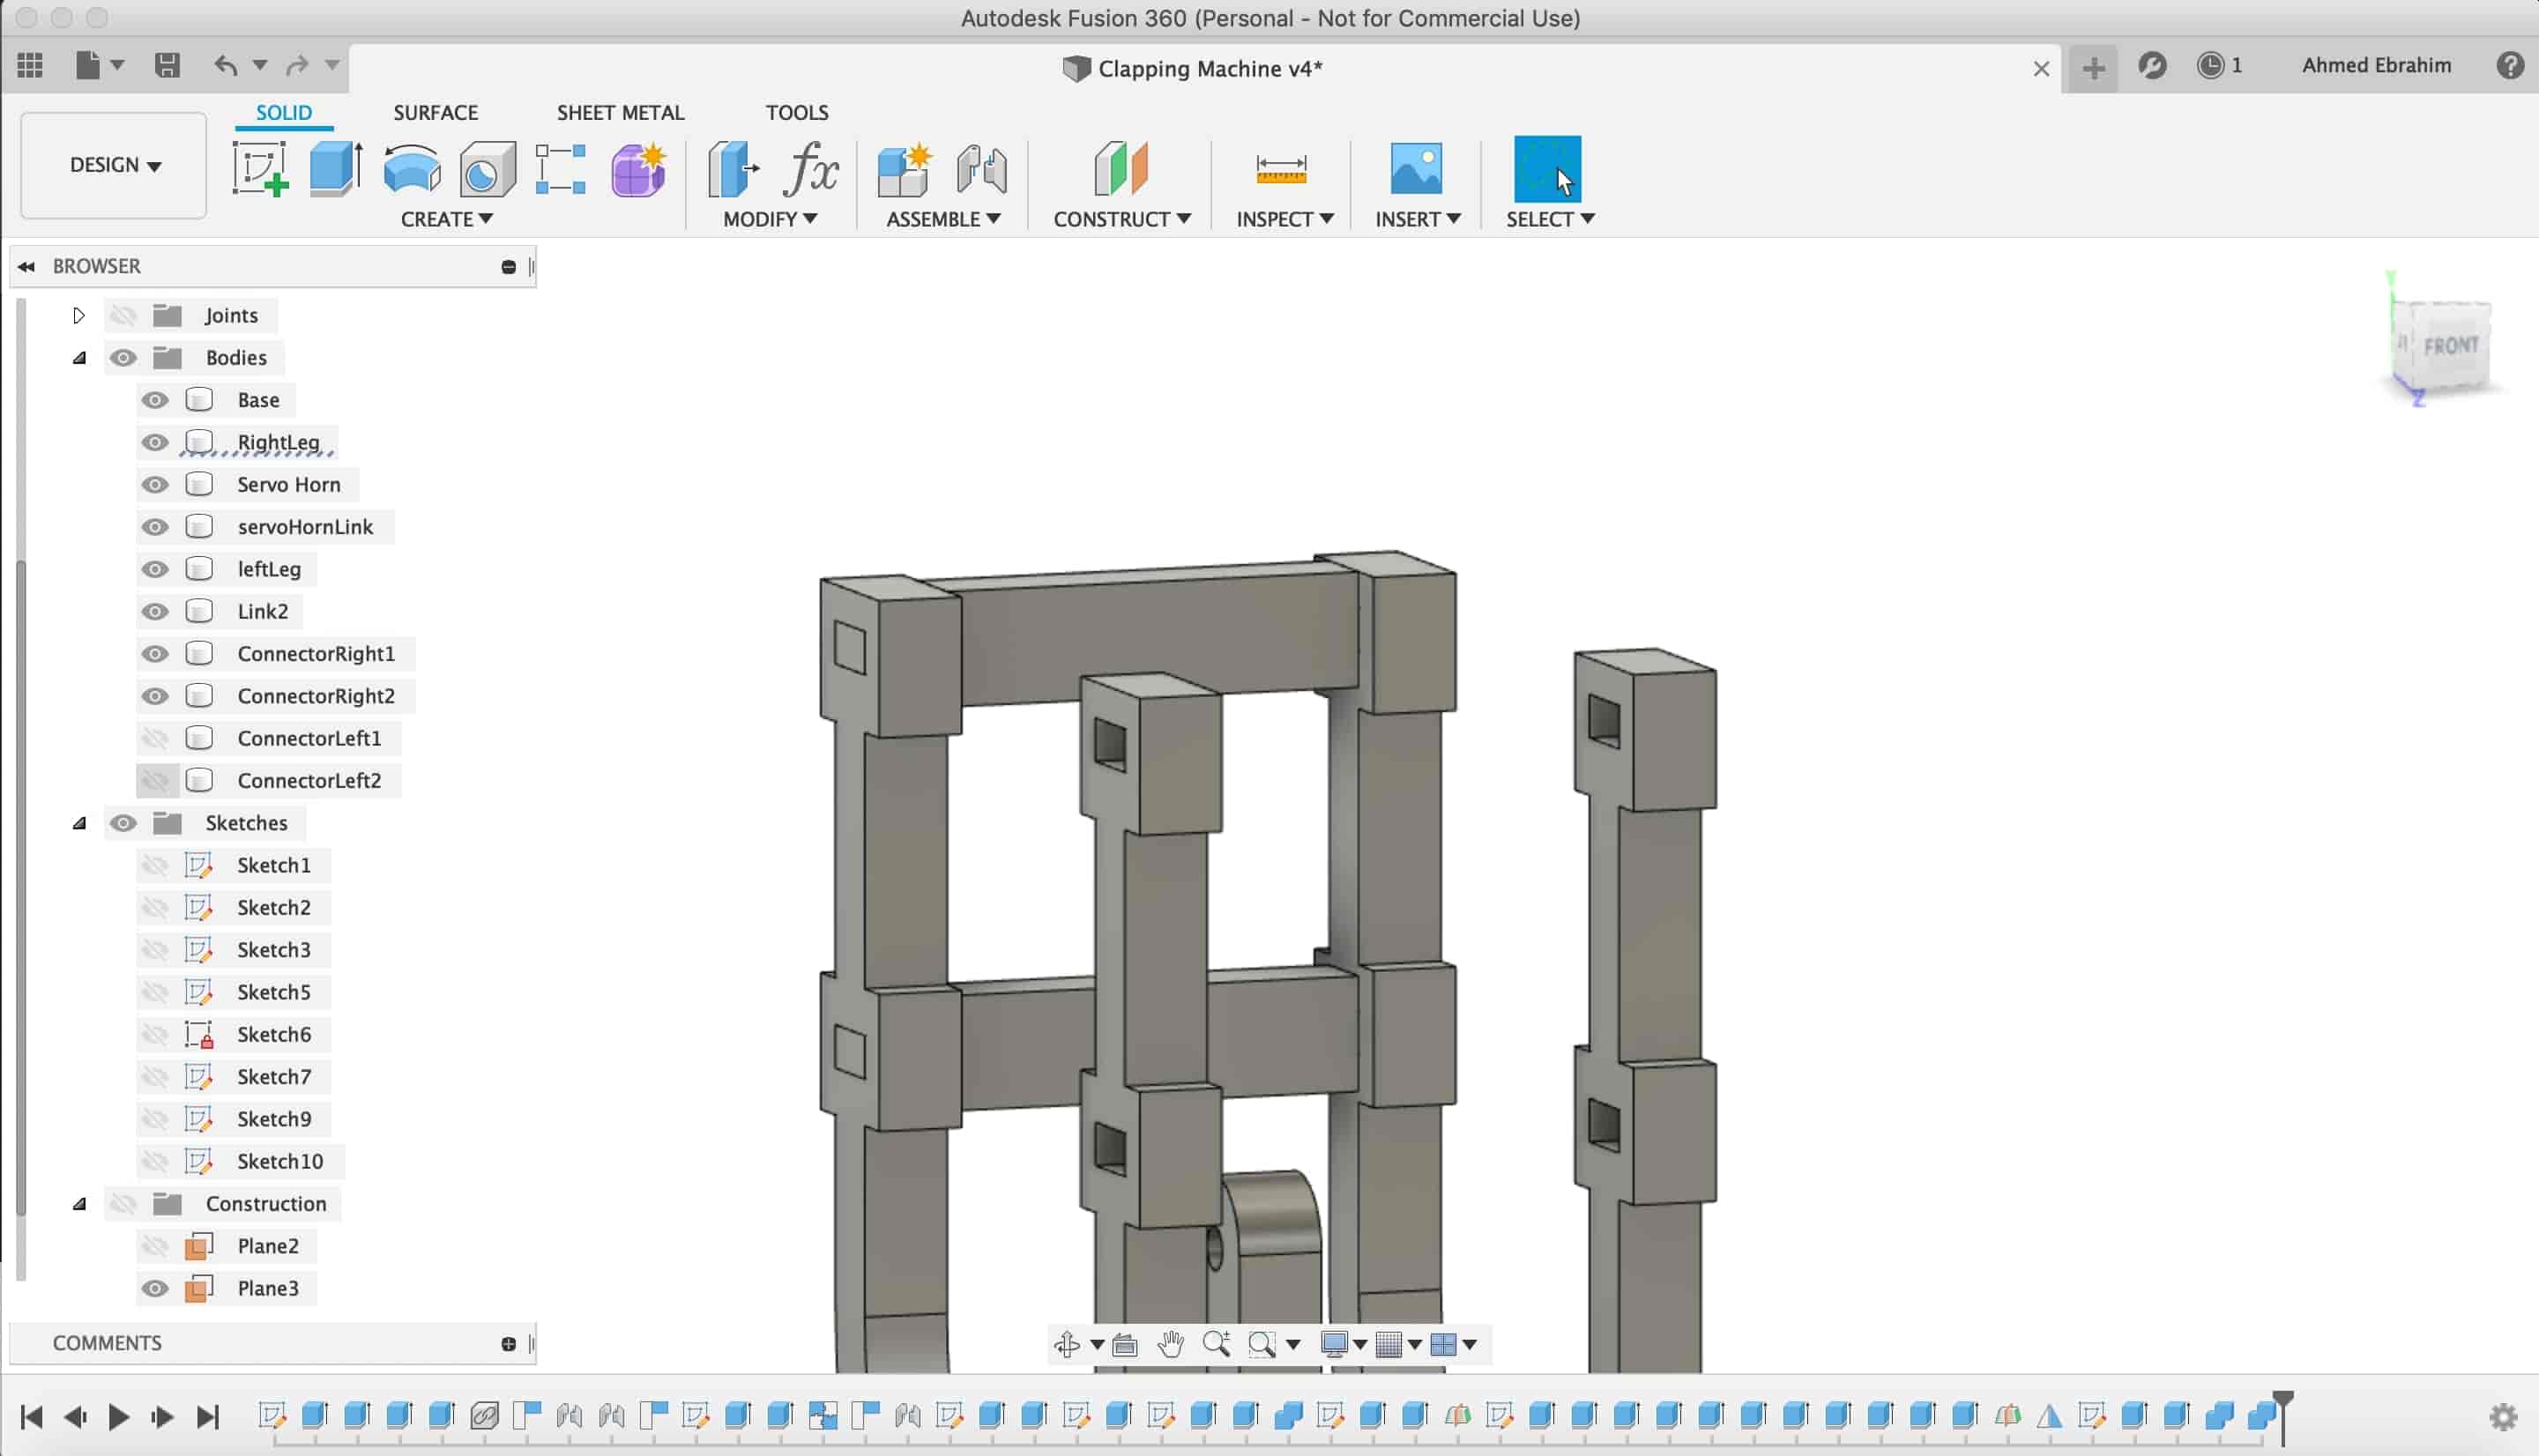Pick the Offset Plane construct icon
Image resolution: width=2539 pixels, height=1456 pixels.
click(1120, 168)
